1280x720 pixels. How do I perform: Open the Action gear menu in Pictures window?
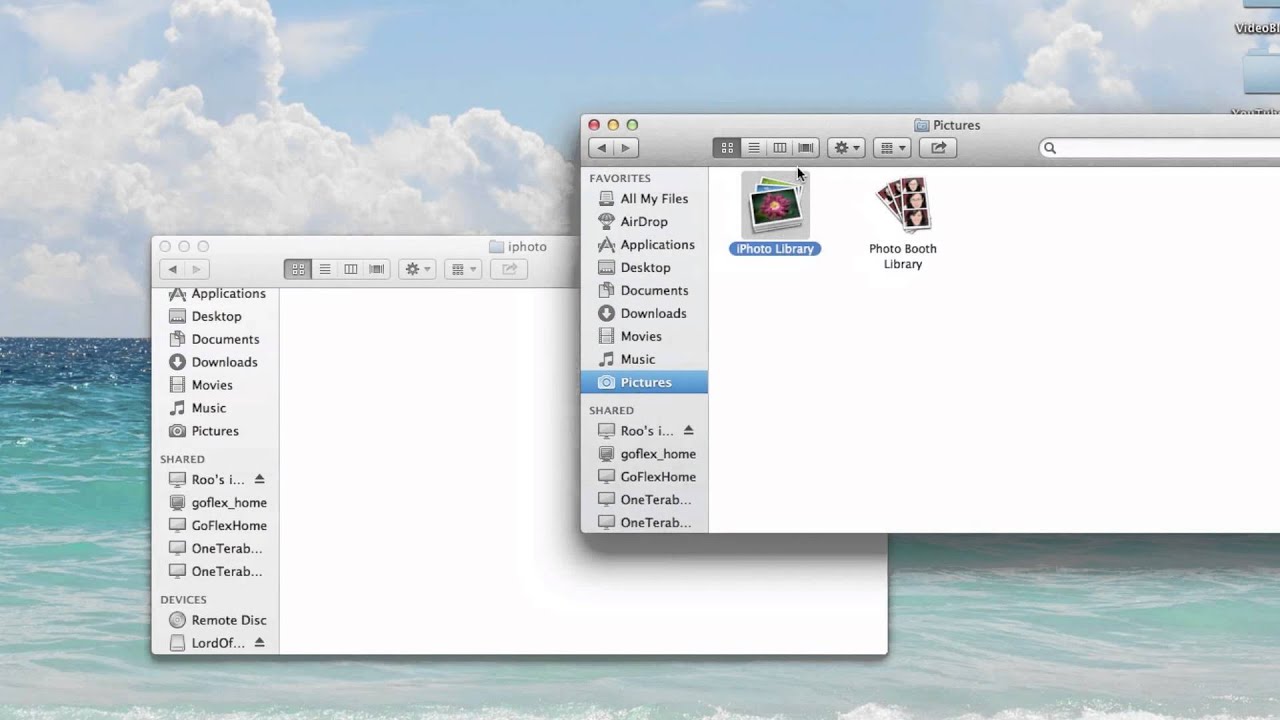tap(847, 148)
